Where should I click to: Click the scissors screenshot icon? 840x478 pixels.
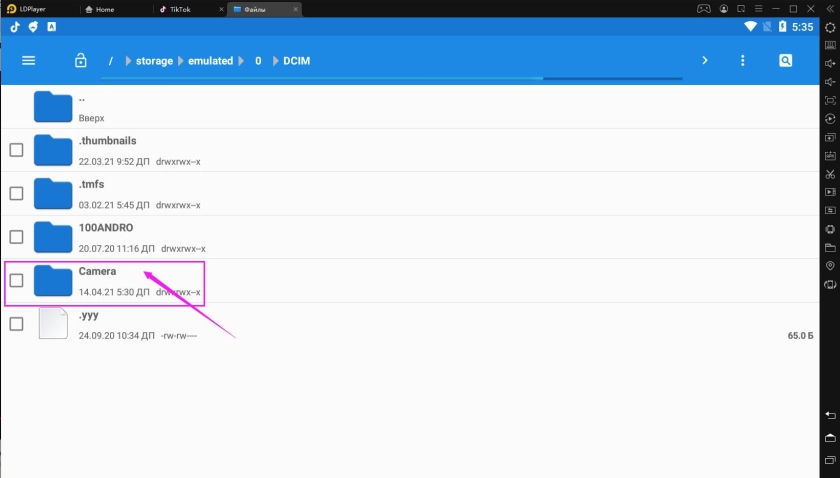coord(830,173)
